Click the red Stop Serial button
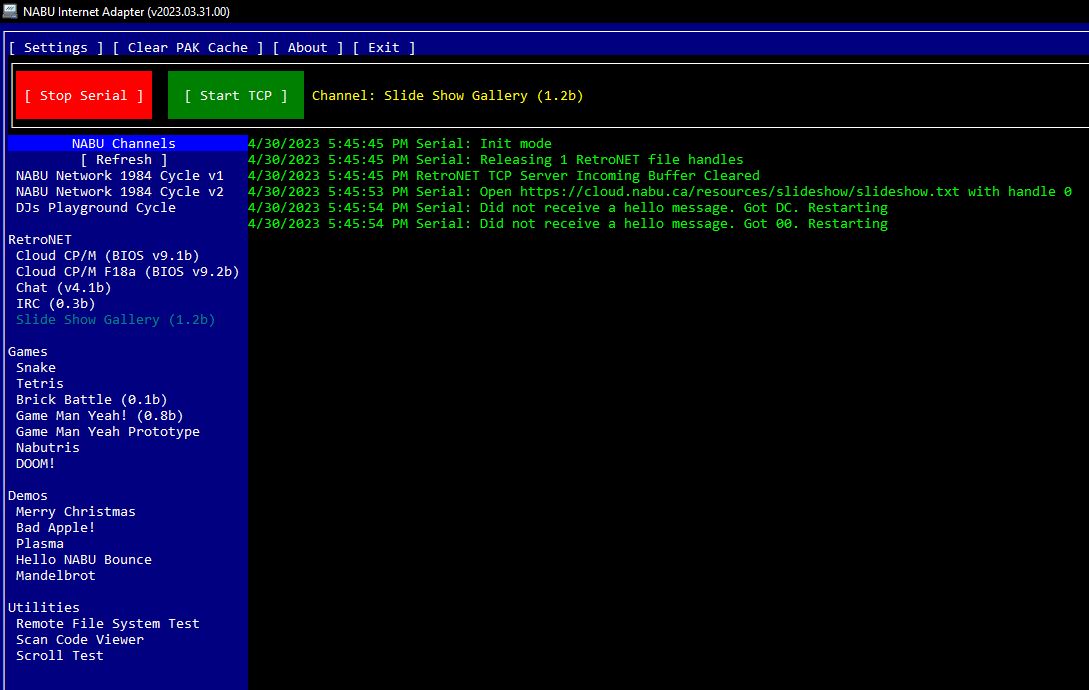 84,95
